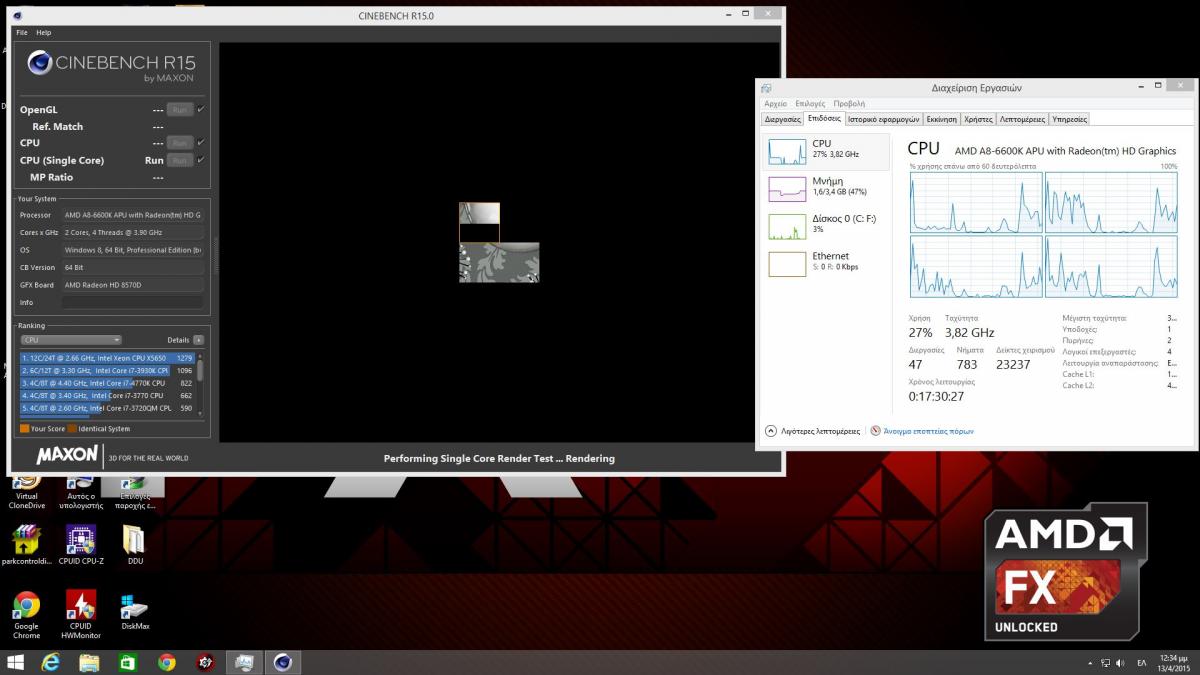This screenshot has height=675, width=1200.
Task: Toggle the CPU (Single Core) checkmark
Action: (x=201, y=160)
